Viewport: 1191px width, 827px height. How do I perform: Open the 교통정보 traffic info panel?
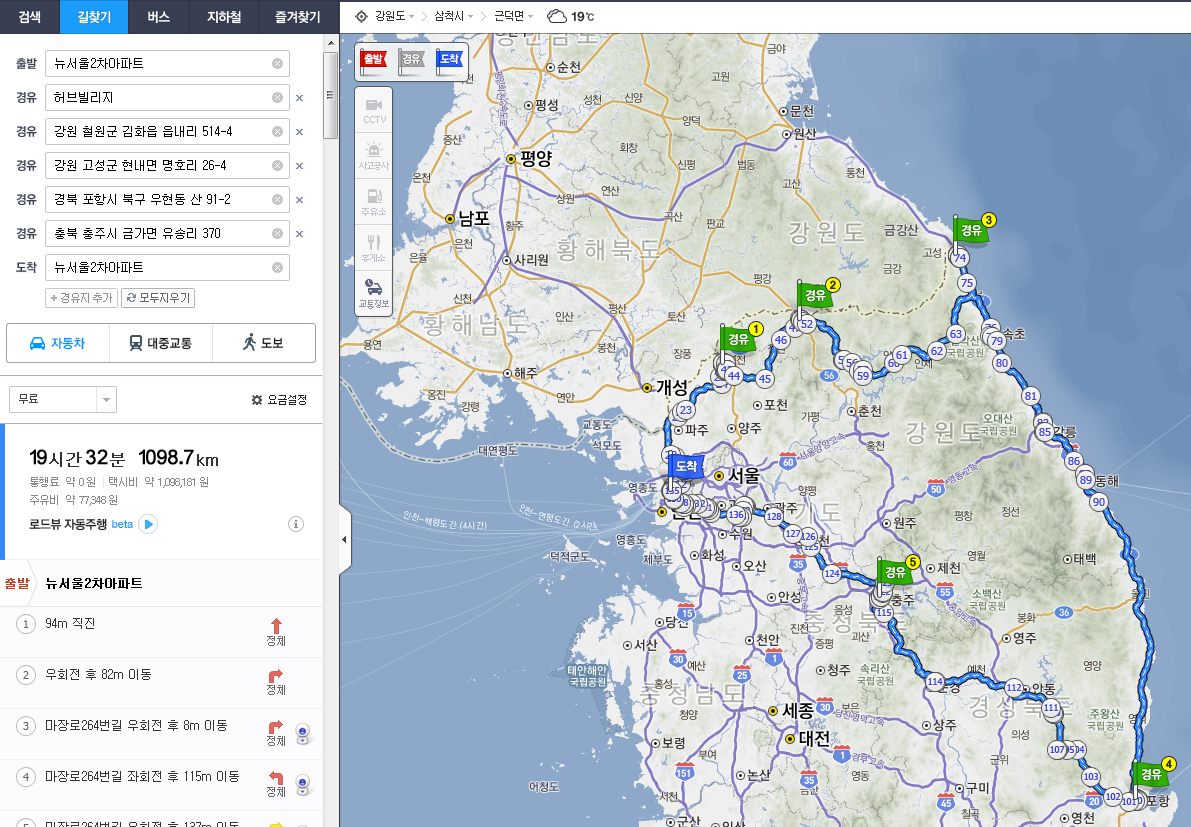(x=374, y=293)
